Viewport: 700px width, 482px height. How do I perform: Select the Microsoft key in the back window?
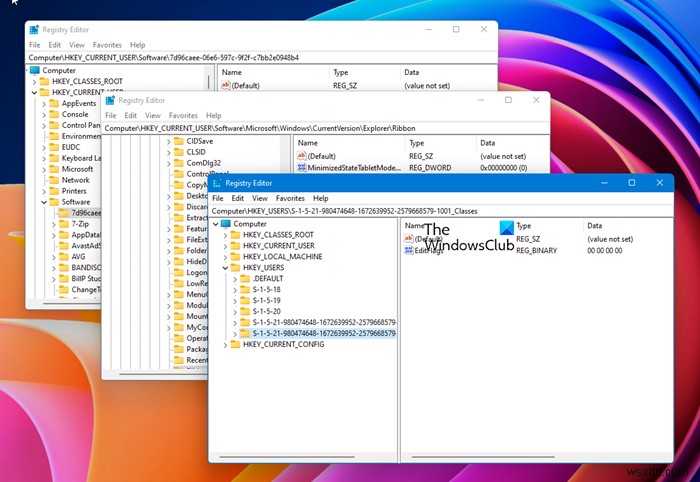77,169
